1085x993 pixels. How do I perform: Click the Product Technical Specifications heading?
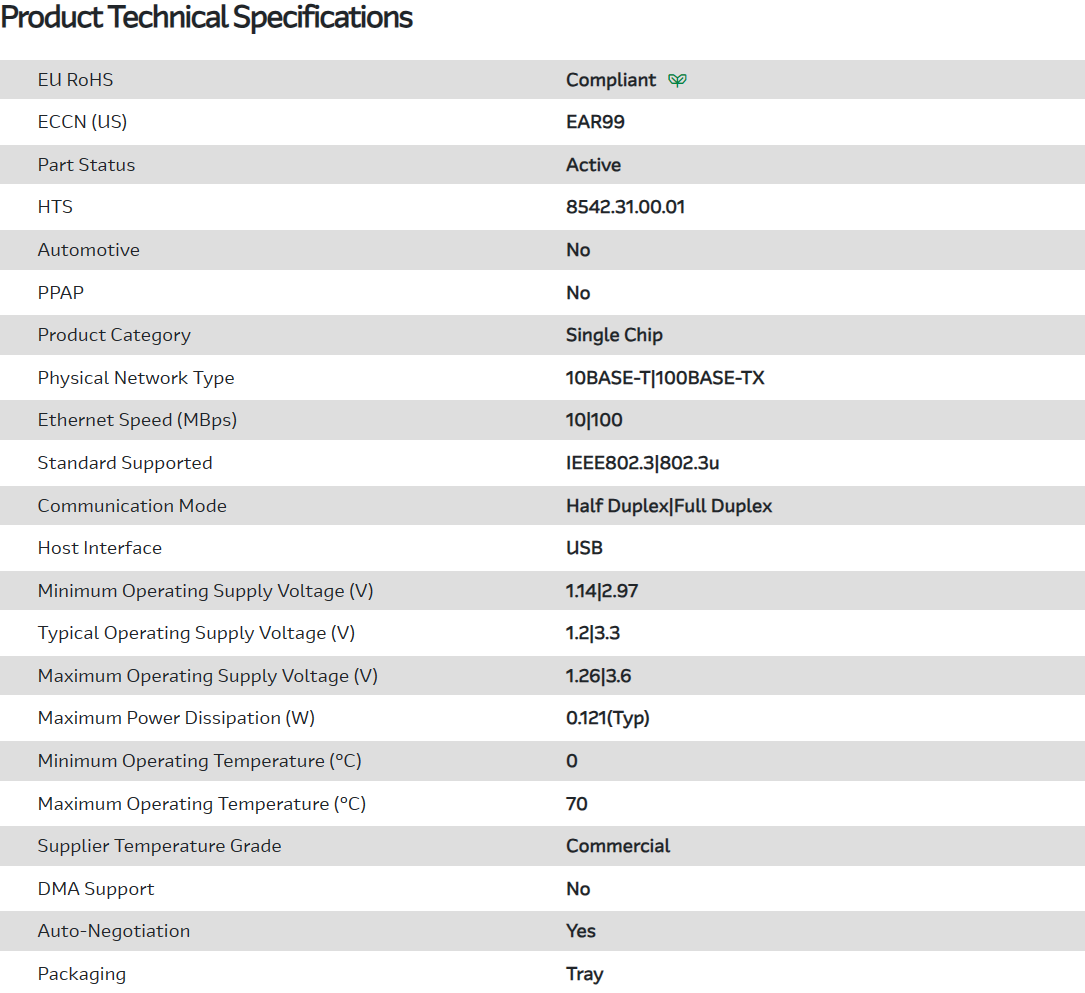[207, 18]
